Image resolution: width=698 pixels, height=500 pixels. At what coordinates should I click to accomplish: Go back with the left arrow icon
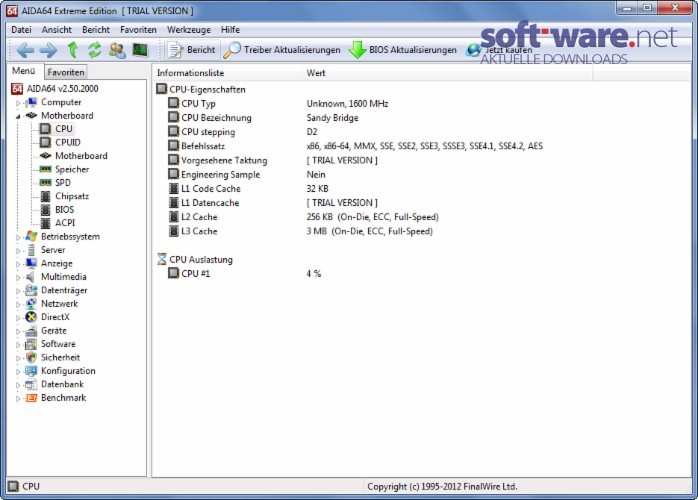tap(25, 50)
